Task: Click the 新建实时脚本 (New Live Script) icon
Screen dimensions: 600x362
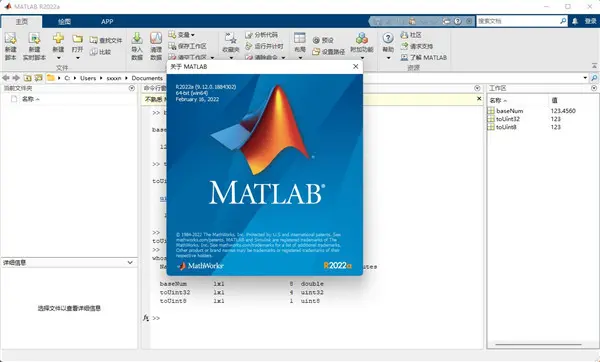Action: (34, 38)
